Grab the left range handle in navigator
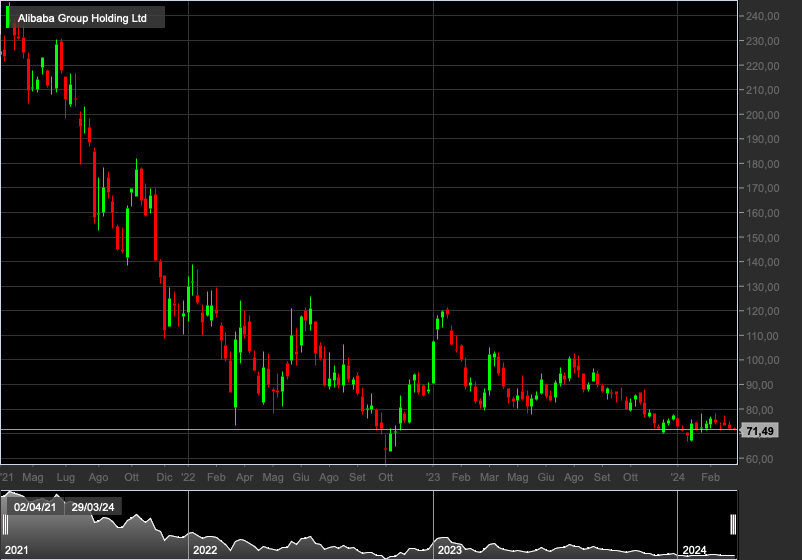The height and width of the screenshot is (560, 802). [5, 525]
